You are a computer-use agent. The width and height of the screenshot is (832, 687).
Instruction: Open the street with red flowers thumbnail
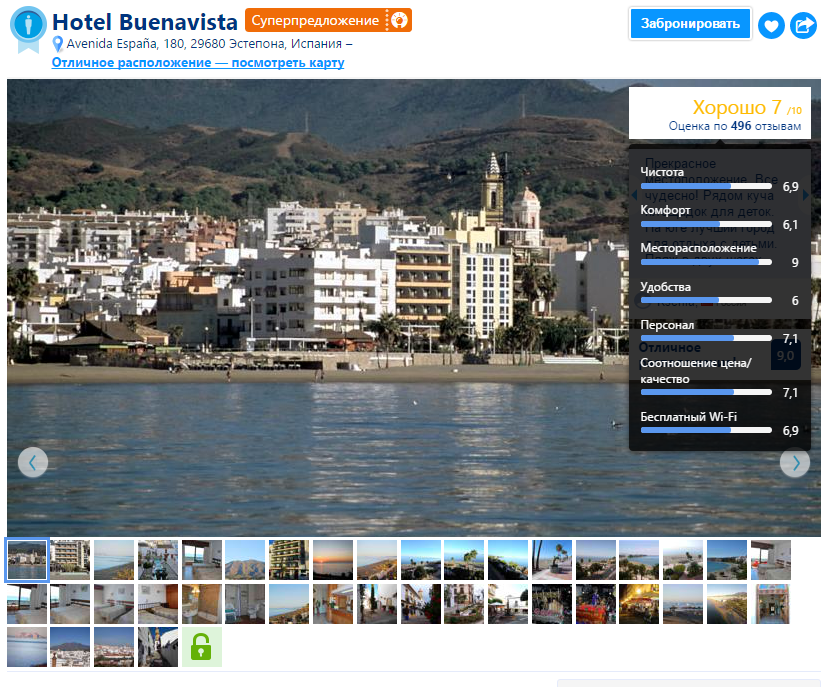tap(421, 604)
